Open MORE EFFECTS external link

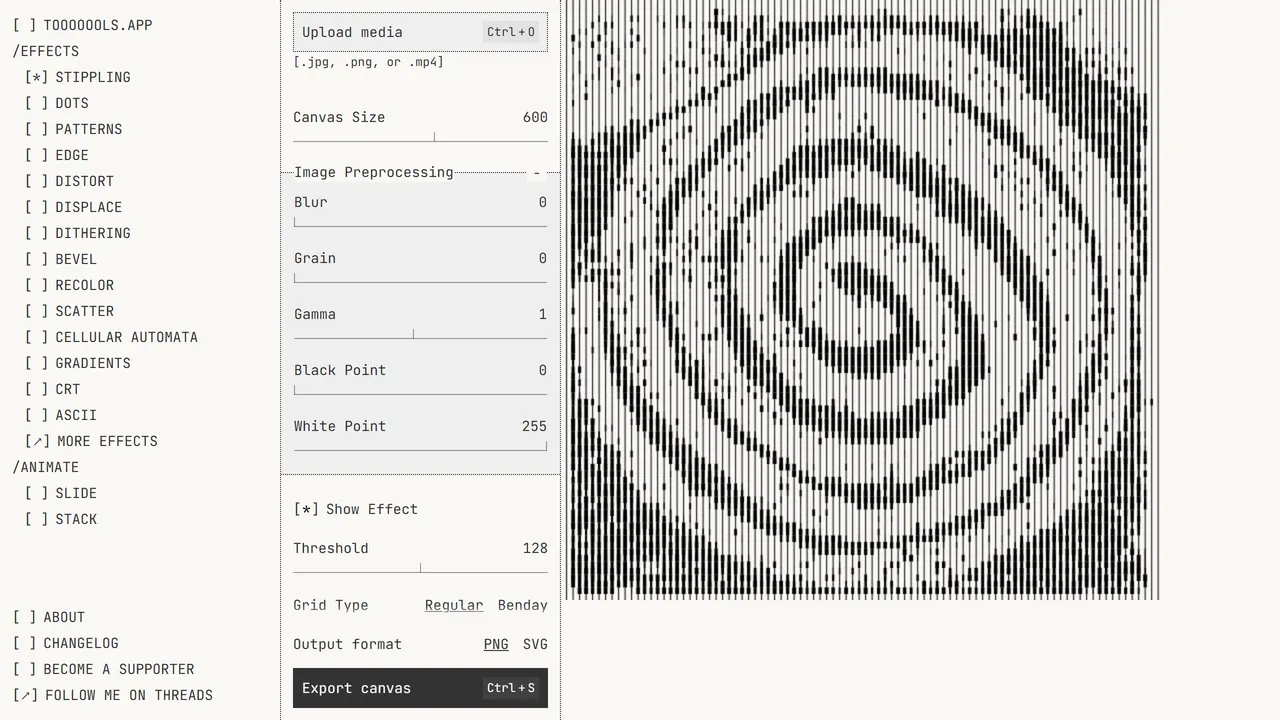point(92,441)
